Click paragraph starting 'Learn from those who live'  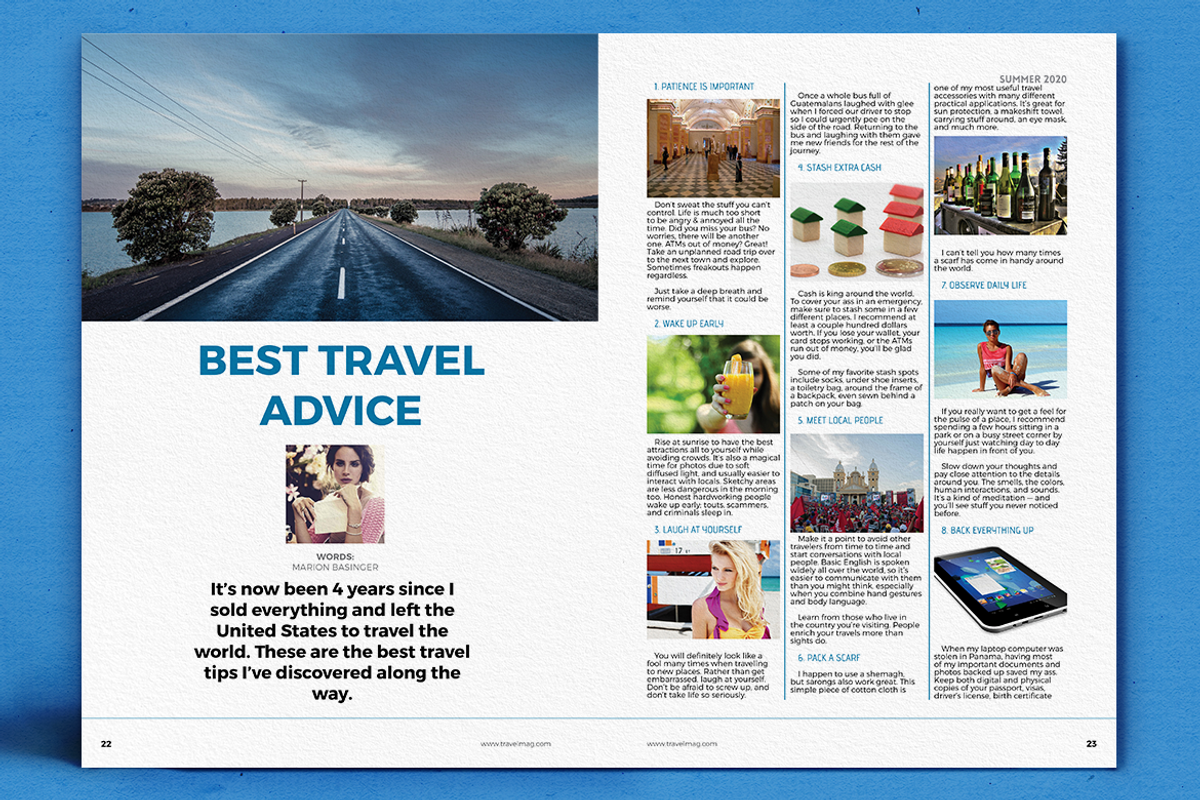click(x=857, y=629)
